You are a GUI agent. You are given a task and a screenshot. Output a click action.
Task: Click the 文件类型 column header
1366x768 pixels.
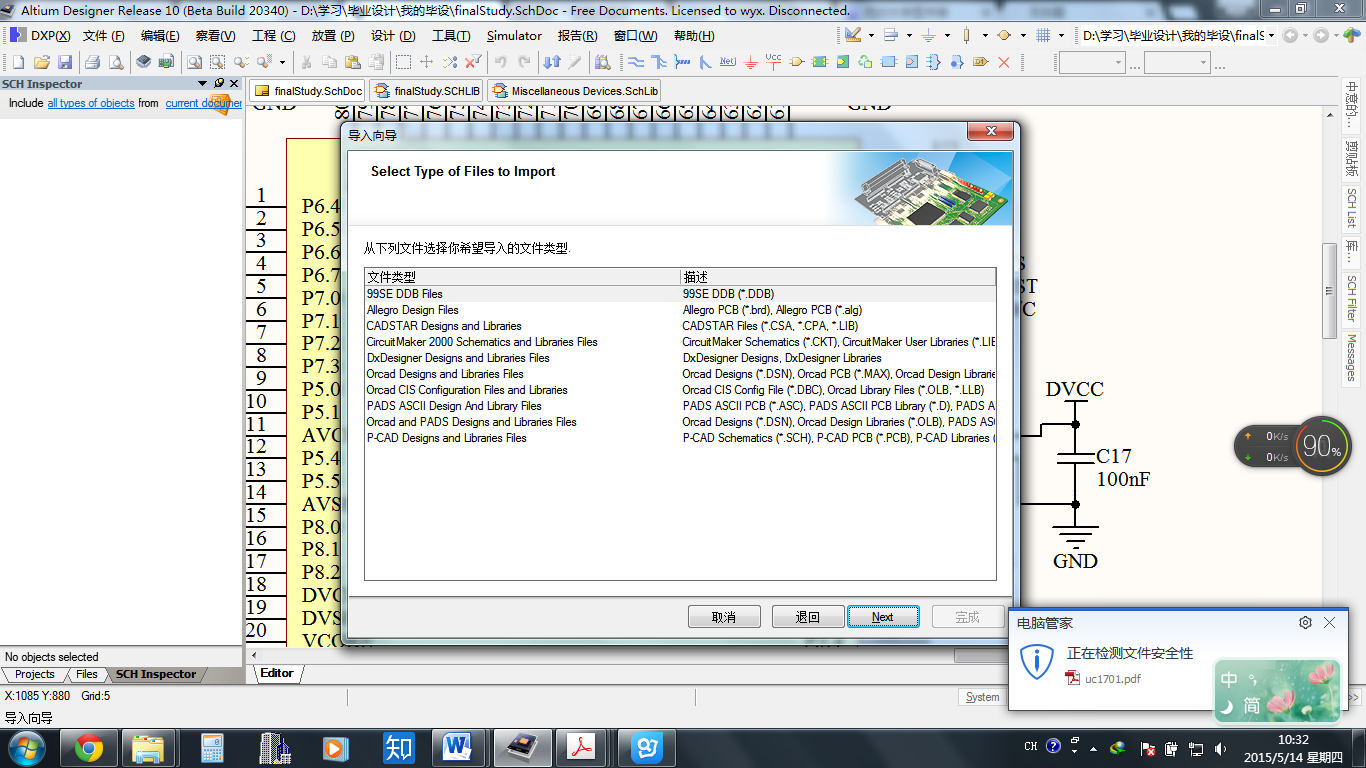[x=522, y=277]
